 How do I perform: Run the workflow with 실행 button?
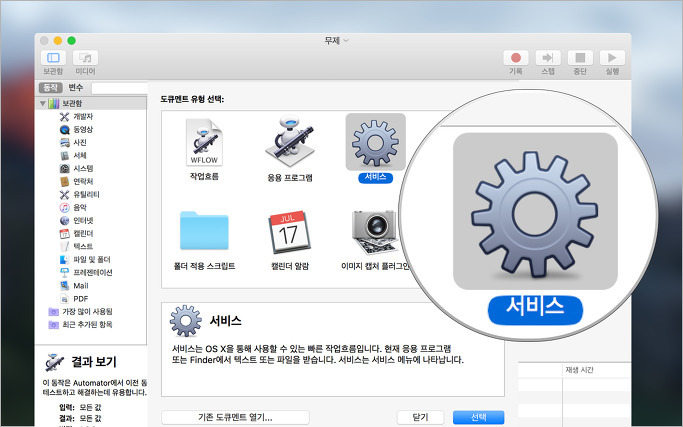[612, 58]
